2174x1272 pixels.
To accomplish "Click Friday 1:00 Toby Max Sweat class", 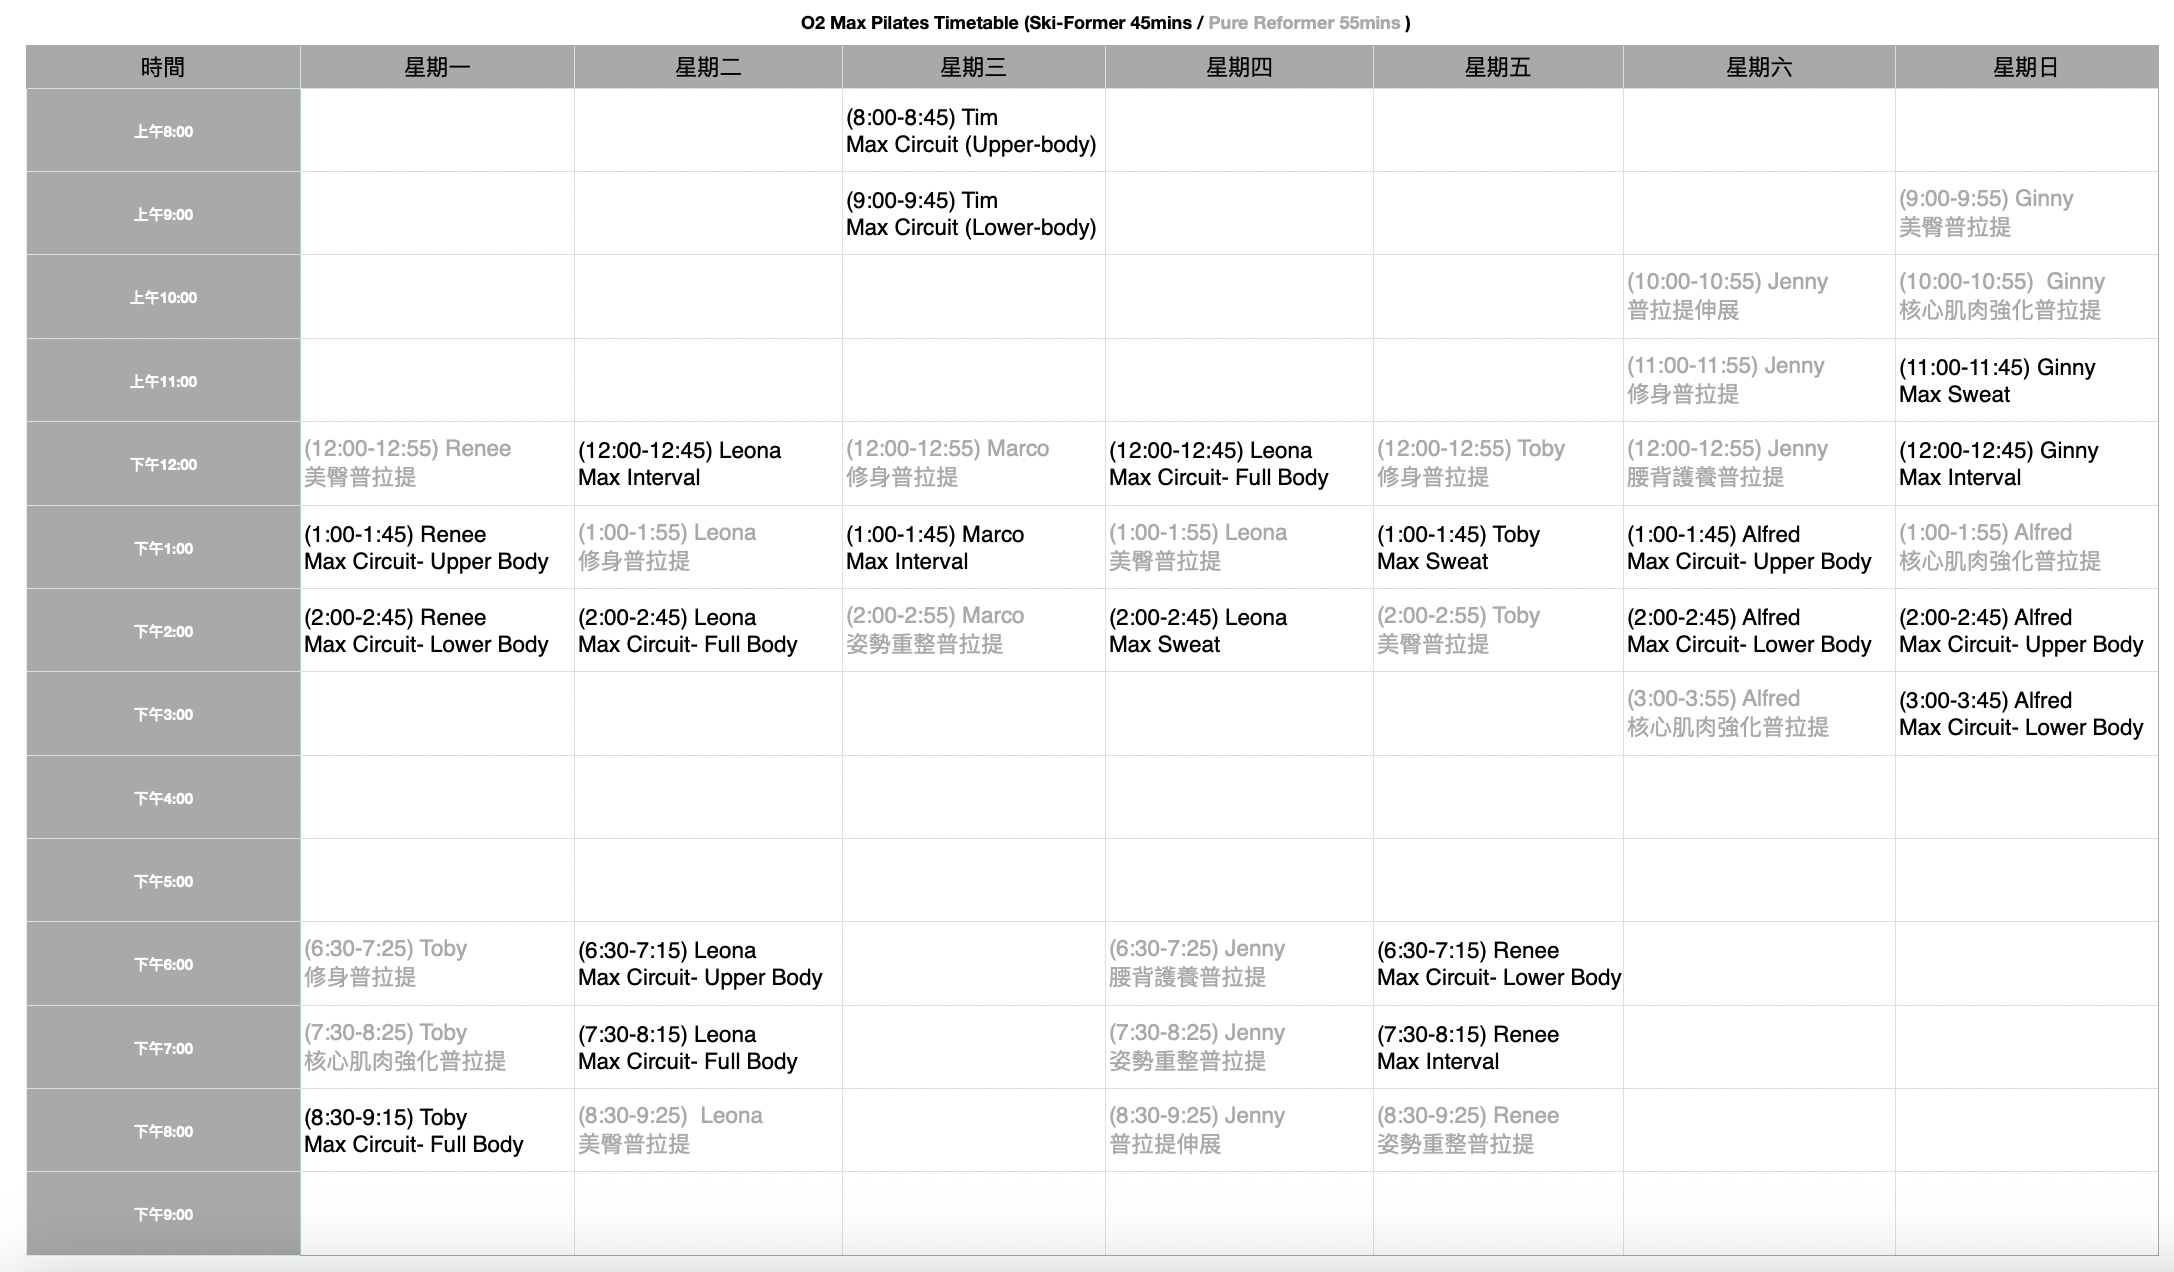I will click(1458, 548).
